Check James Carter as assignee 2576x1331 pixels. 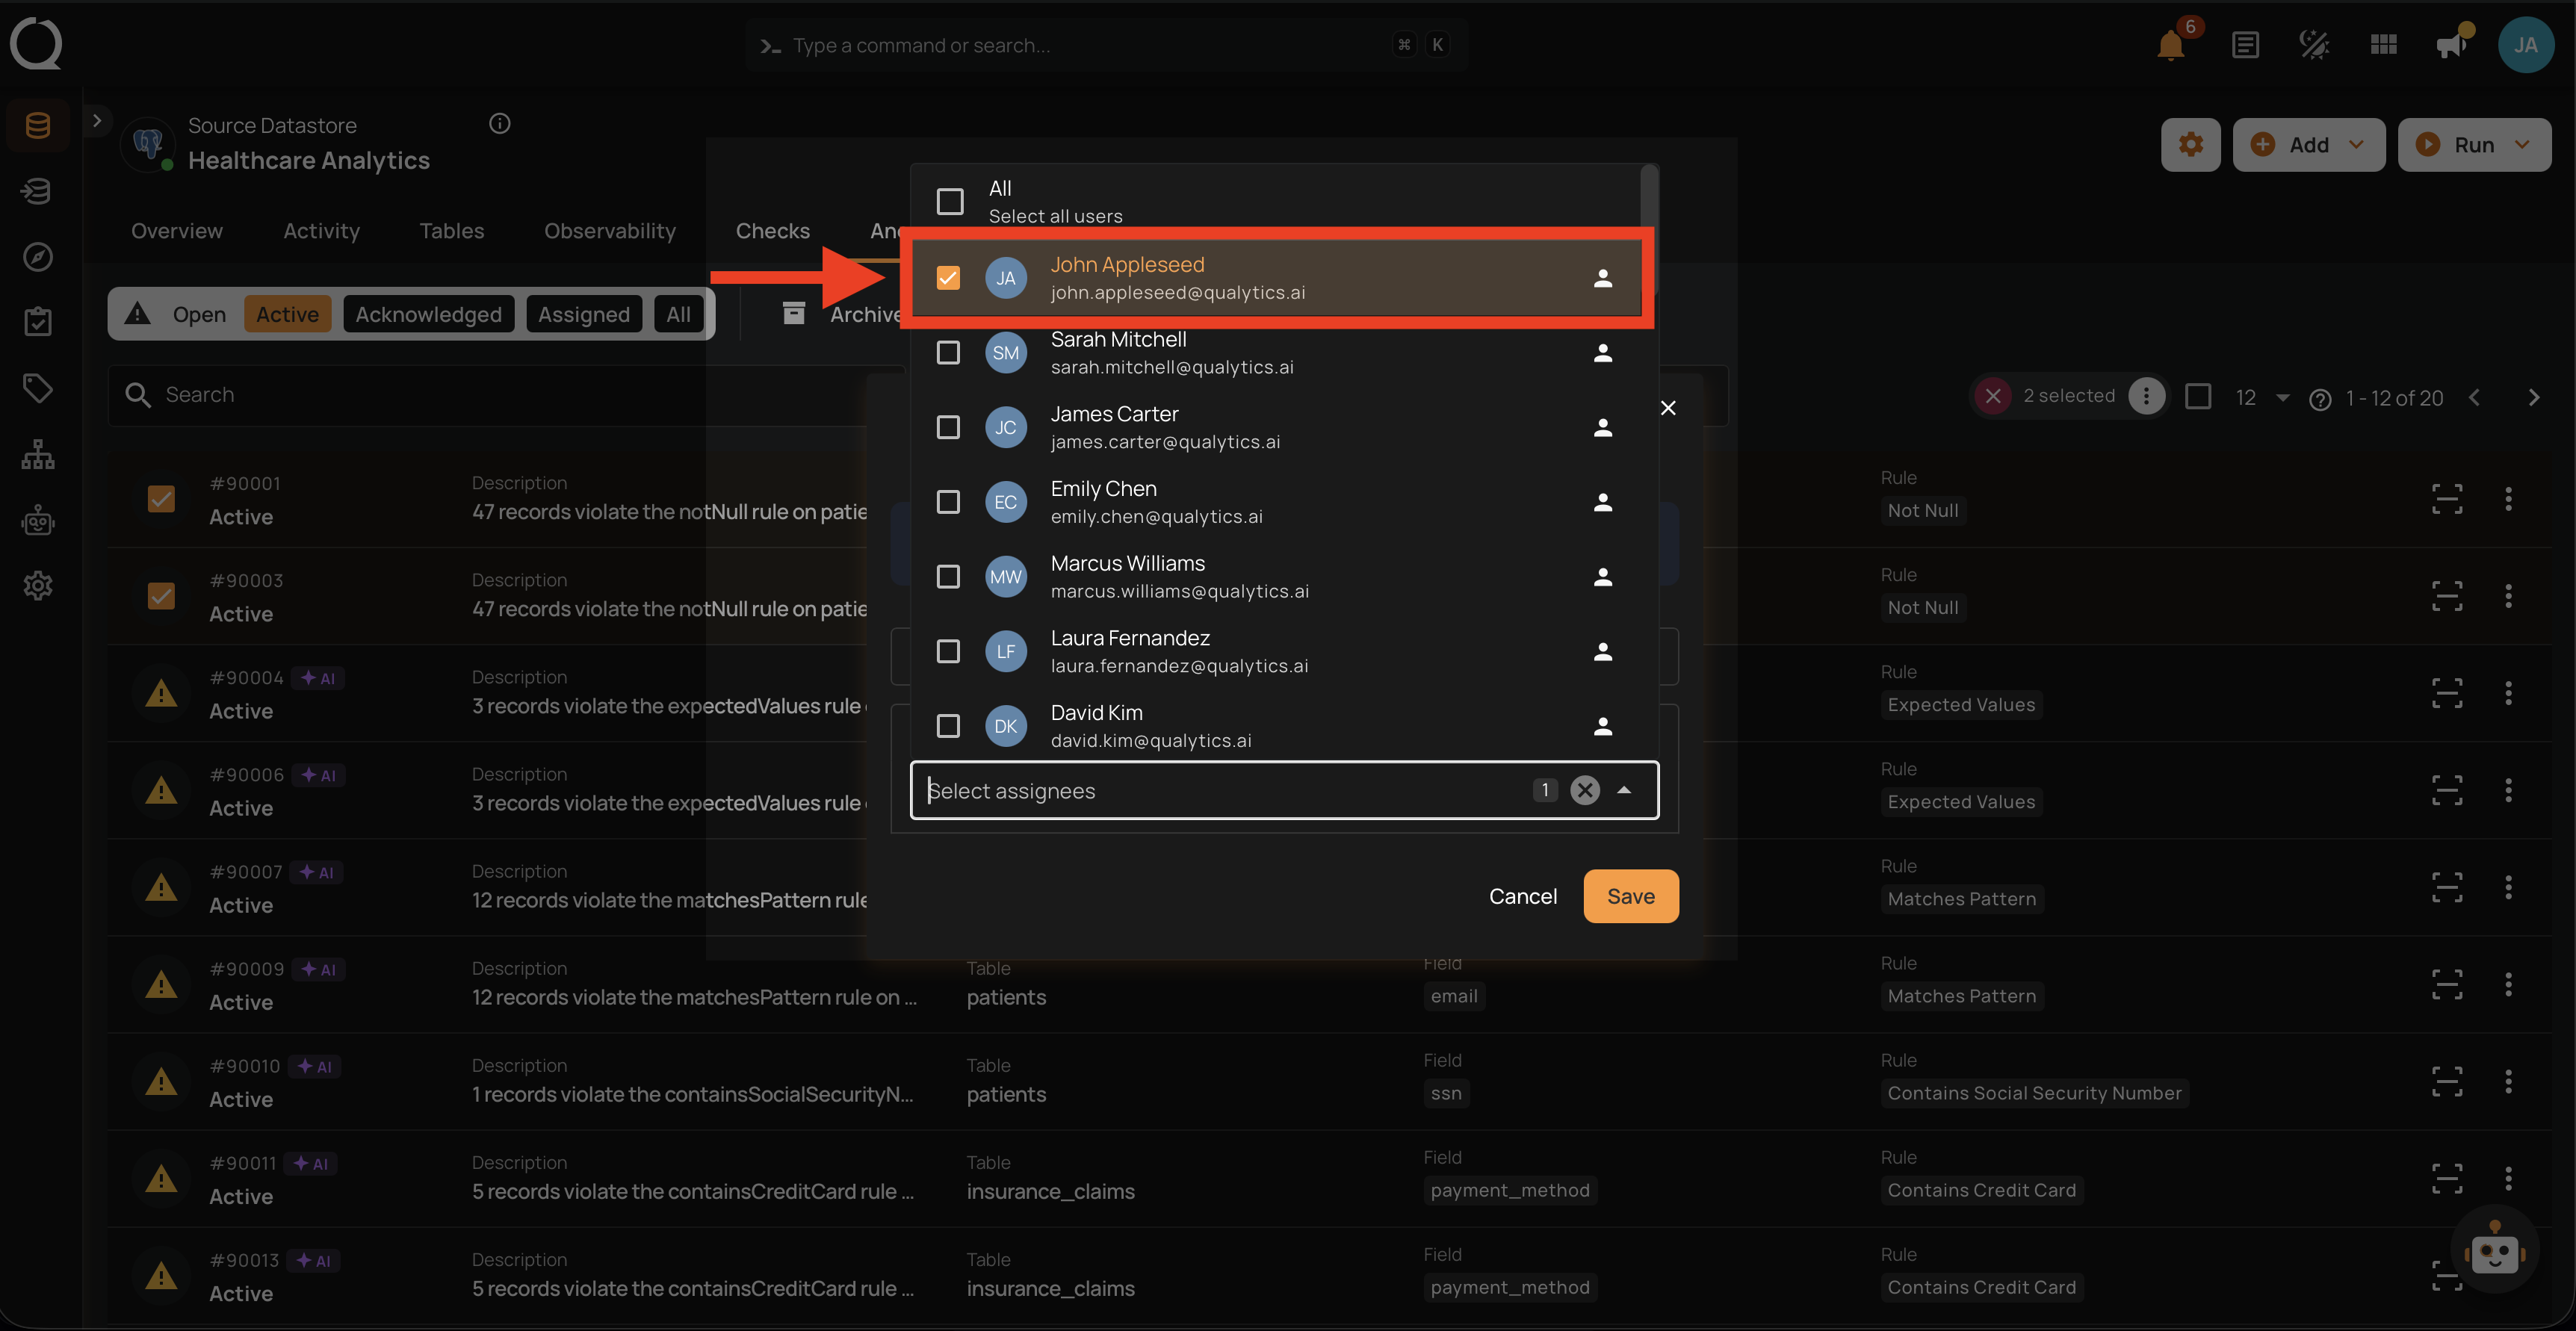pos(948,428)
